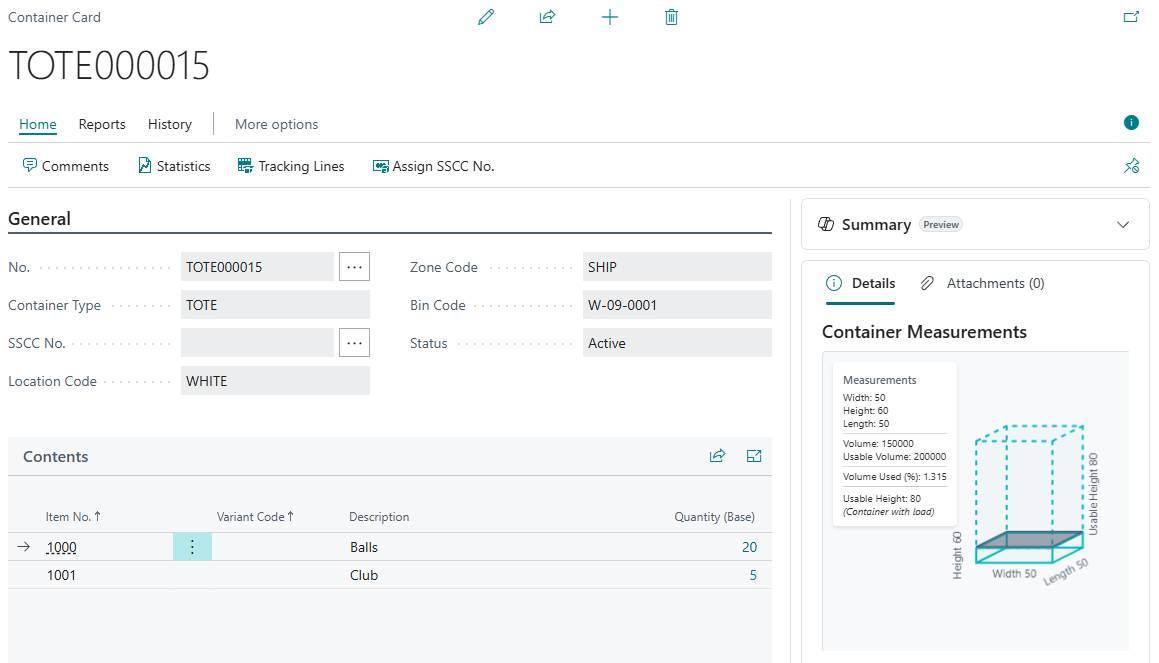1159x663 pixels.
Task: Switch to the Reports menu tab
Action: [102, 124]
